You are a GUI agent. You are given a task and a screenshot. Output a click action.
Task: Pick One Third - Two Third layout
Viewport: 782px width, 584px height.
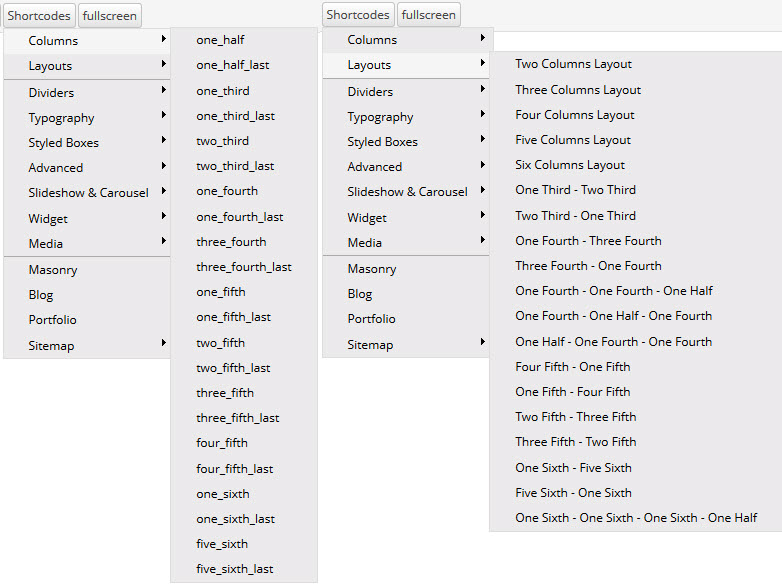click(x=575, y=190)
